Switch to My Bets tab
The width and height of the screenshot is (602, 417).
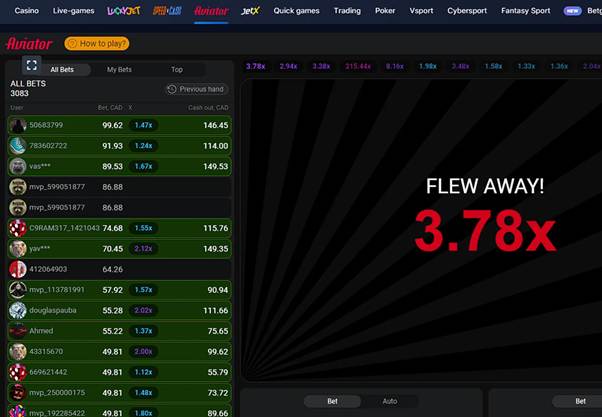pyautogui.click(x=119, y=70)
